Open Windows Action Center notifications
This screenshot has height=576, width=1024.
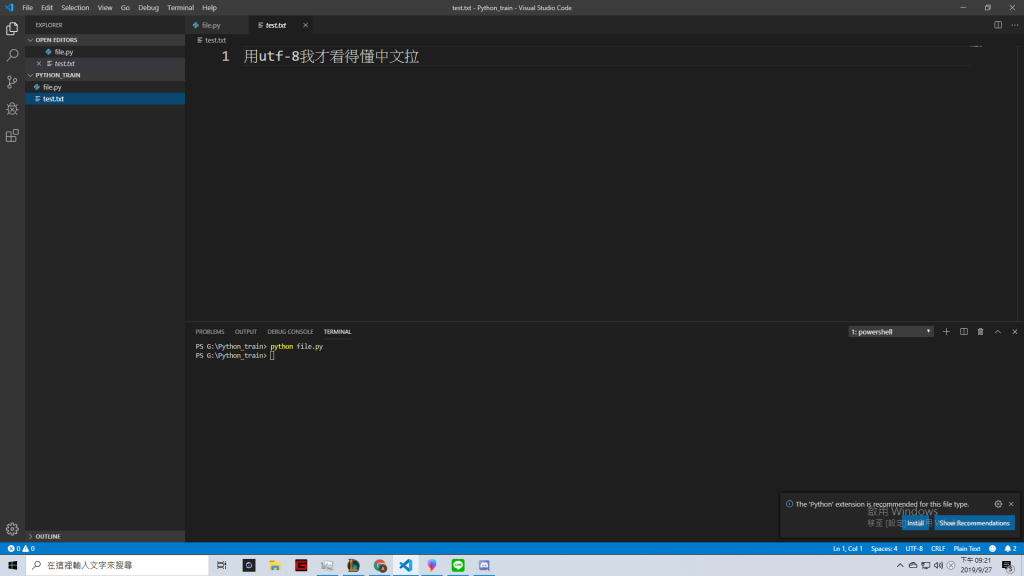[x=1008, y=566]
